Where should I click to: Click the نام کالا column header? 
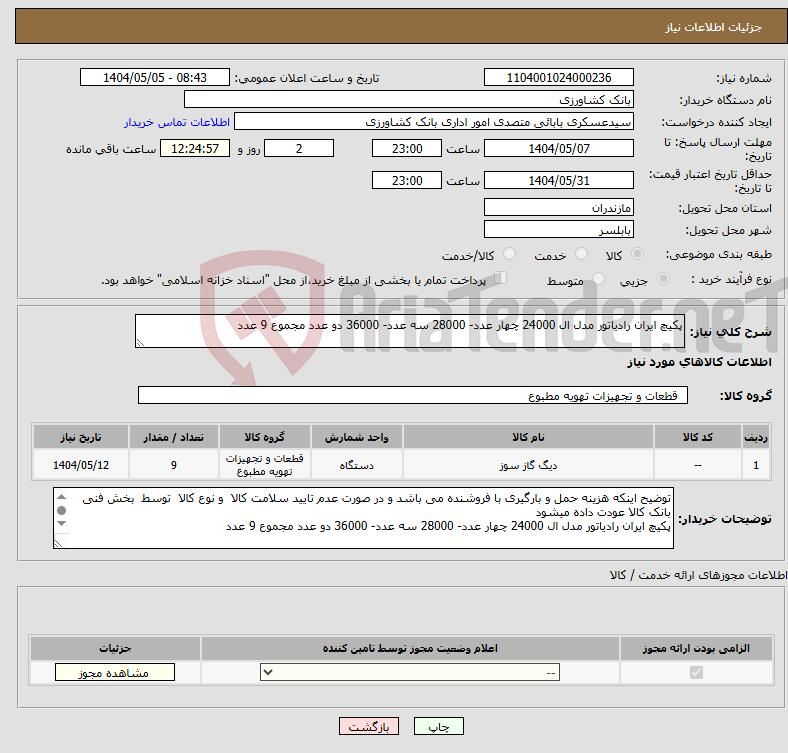(527, 437)
